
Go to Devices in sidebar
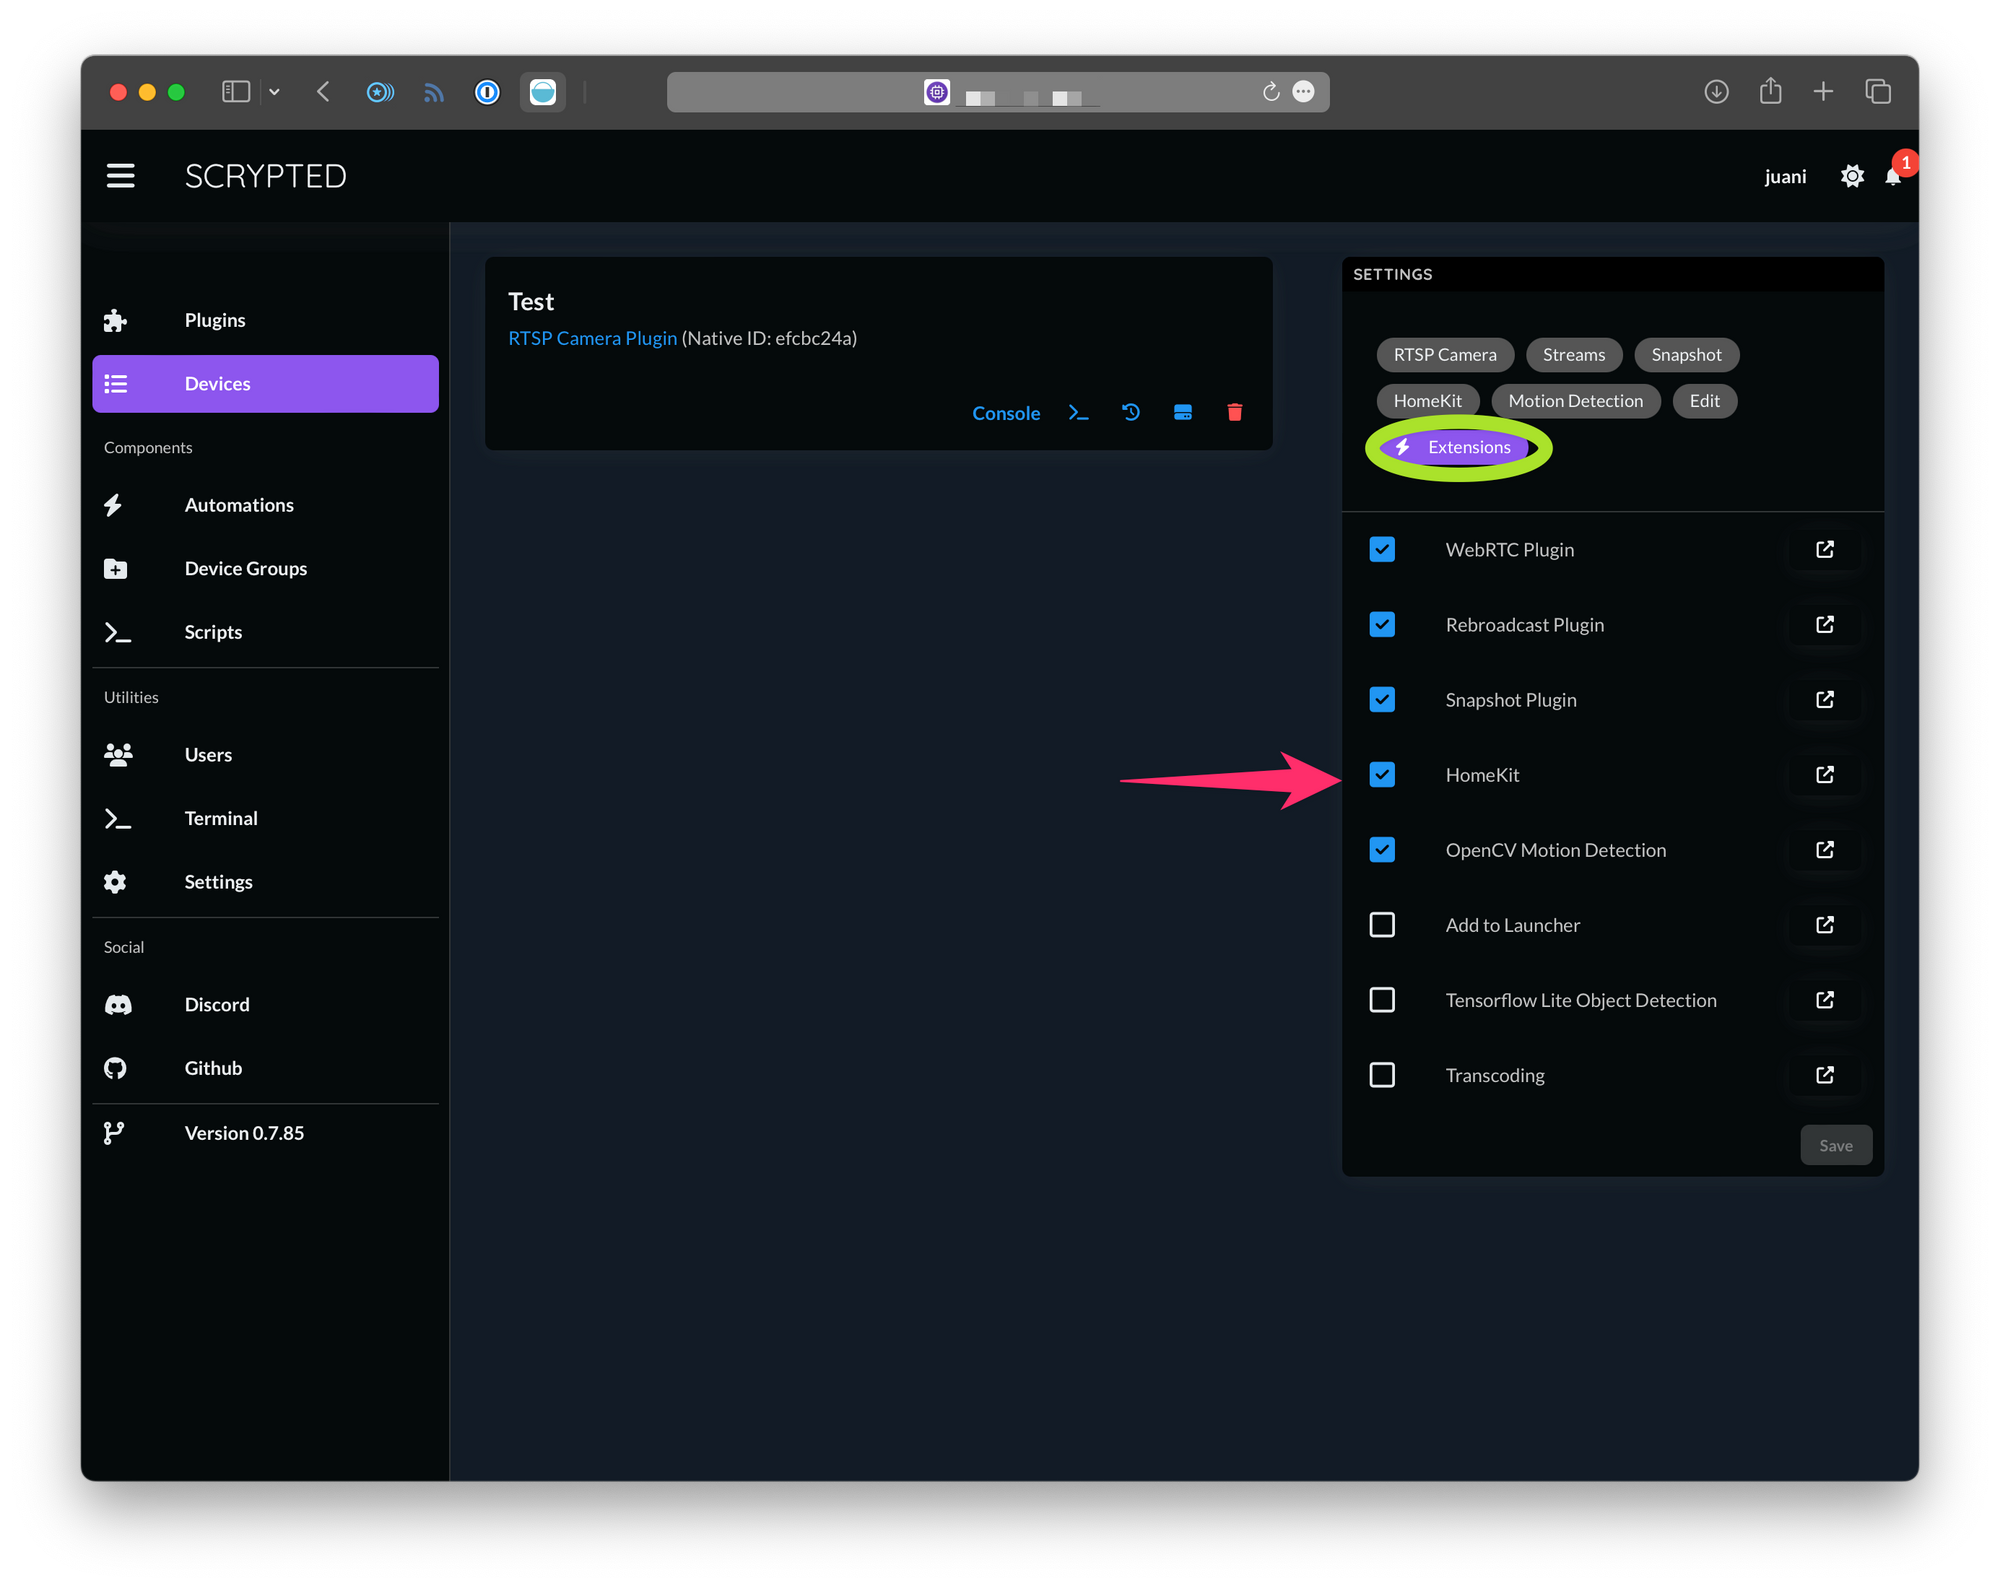265,383
